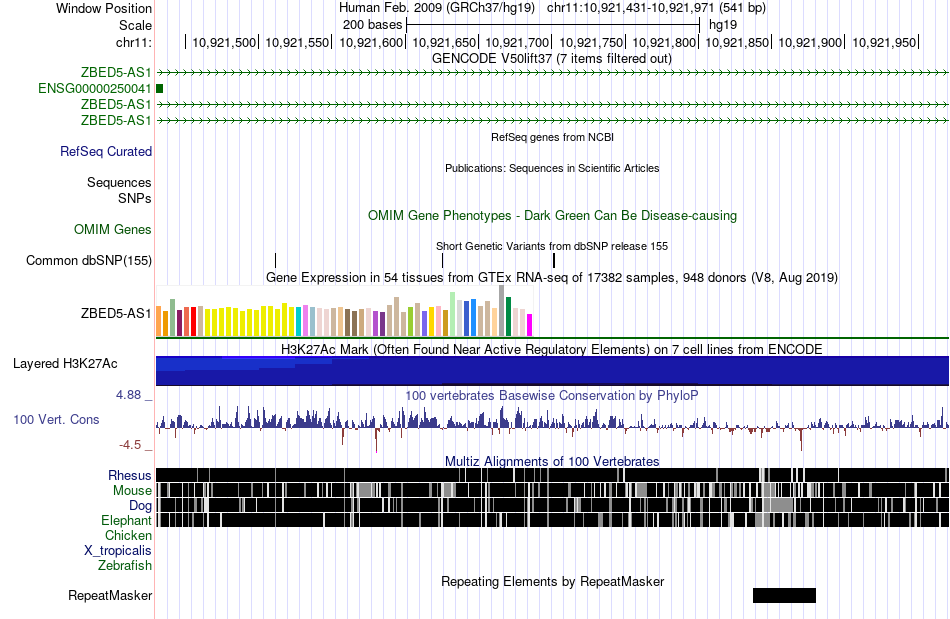Select the Mouse alignment row label
This screenshot has height=619, width=950.
tap(132, 491)
